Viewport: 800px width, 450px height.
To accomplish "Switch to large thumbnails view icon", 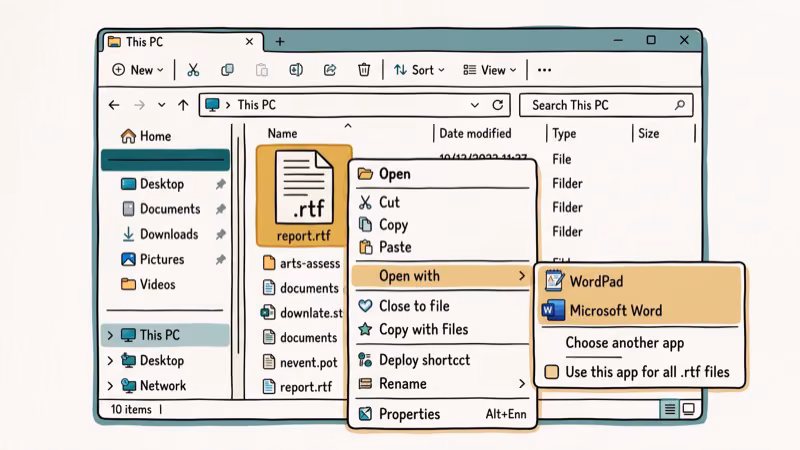I will click(688, 409).
